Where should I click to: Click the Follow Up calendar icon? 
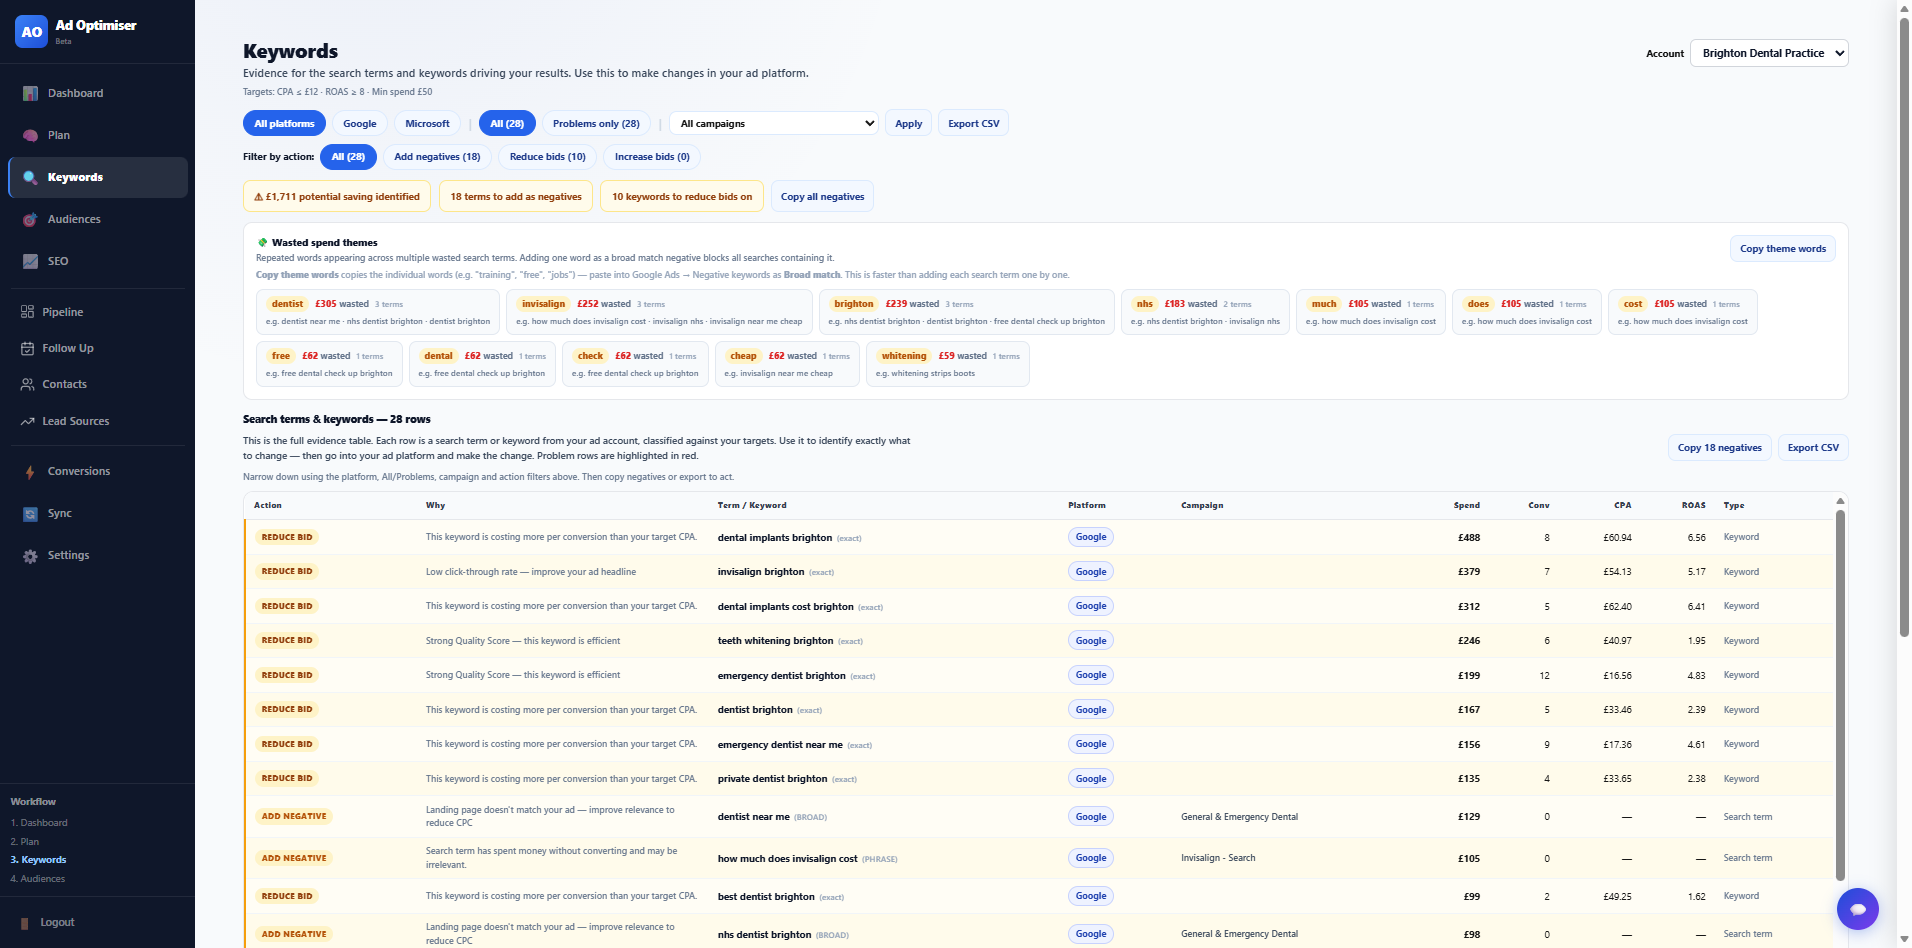coord(27,348)
